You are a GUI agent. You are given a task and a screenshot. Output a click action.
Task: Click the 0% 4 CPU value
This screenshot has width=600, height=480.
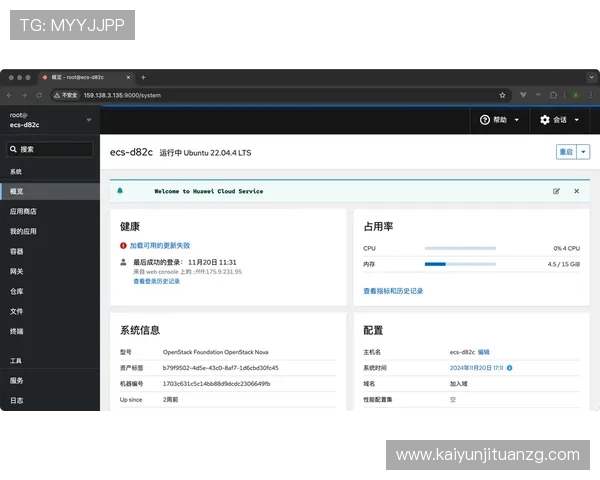tap(567, 248)
